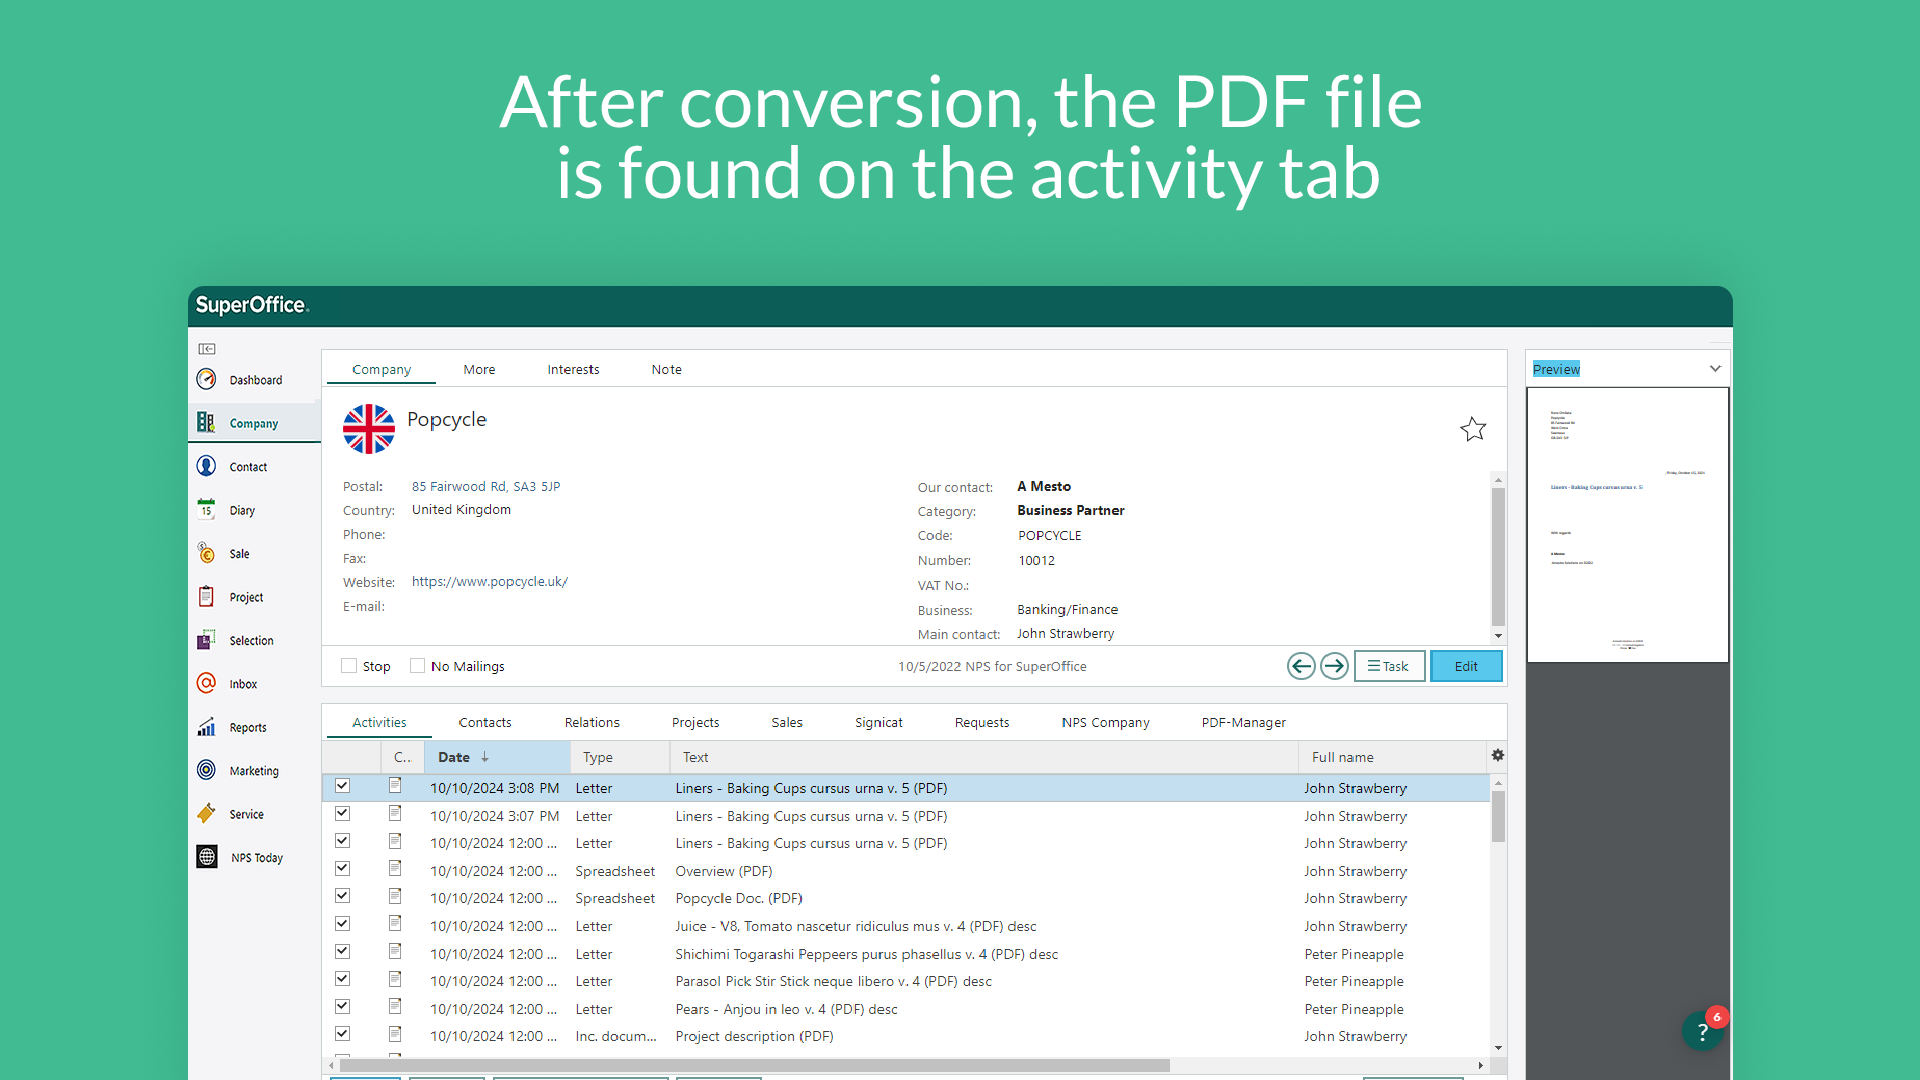This screenshot has height=1080, width=1920.
Task: Select the Pears - Anjou in leo row
Action: click(906, 1009)
